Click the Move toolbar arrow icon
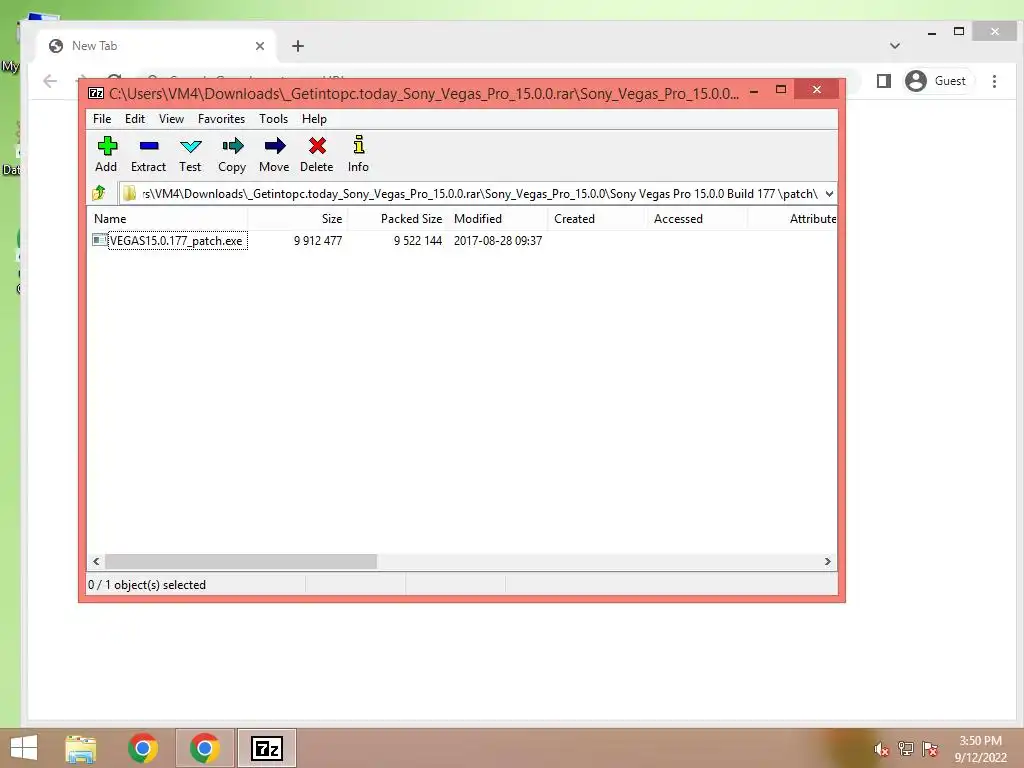The image size is (1024, 768). 274,146
